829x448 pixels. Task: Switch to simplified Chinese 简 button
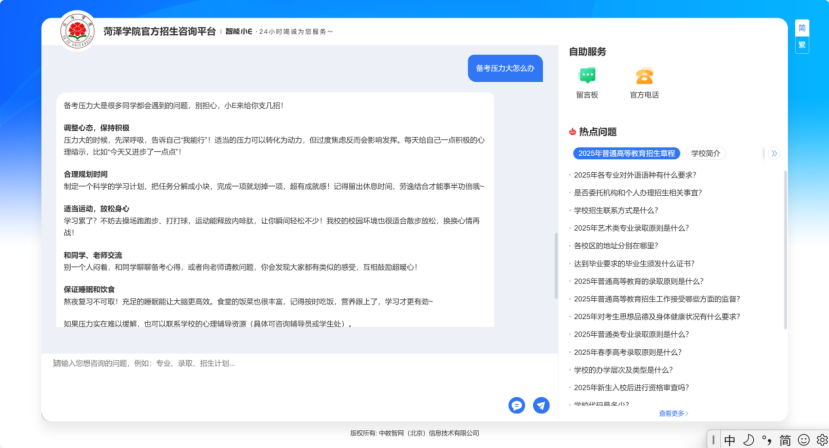pos(802,28)
